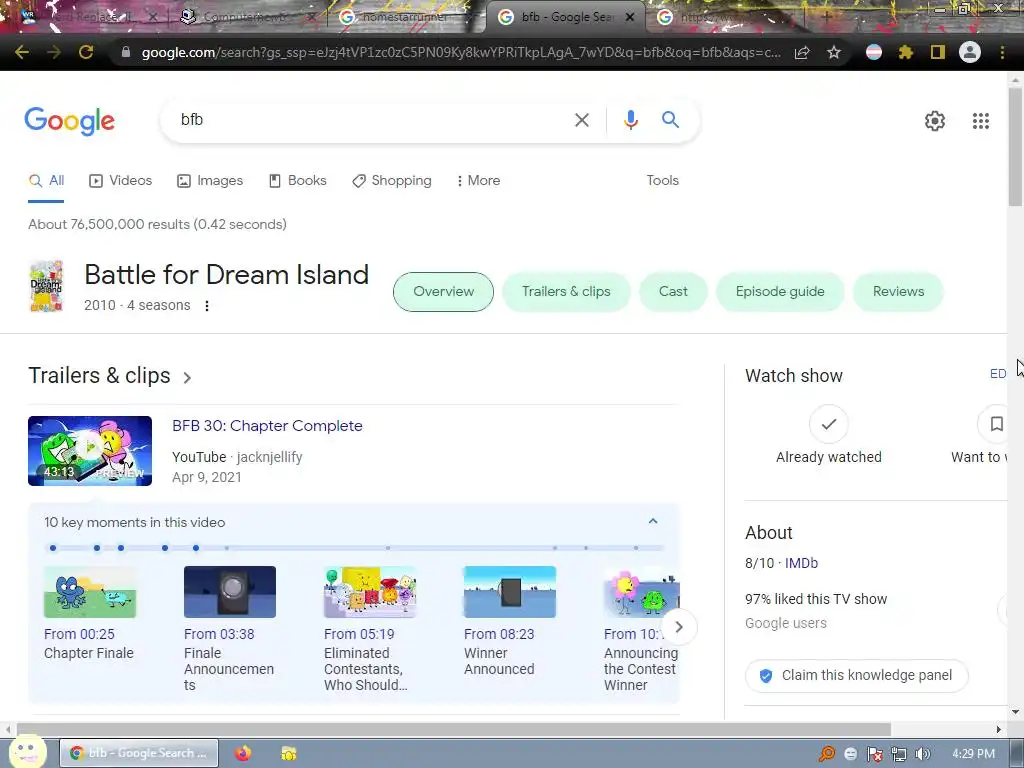
Task: Click the taskbar clock 4:29 PM
Action: coord(973,754)
